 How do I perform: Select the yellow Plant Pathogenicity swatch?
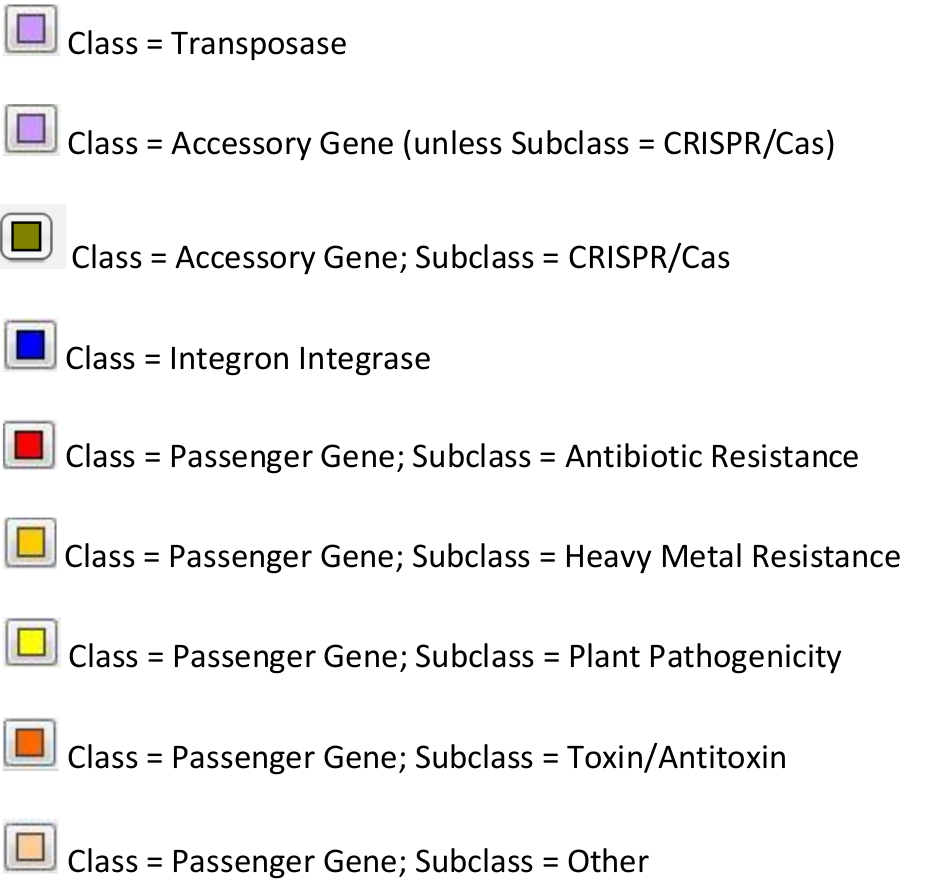[32, 641]
